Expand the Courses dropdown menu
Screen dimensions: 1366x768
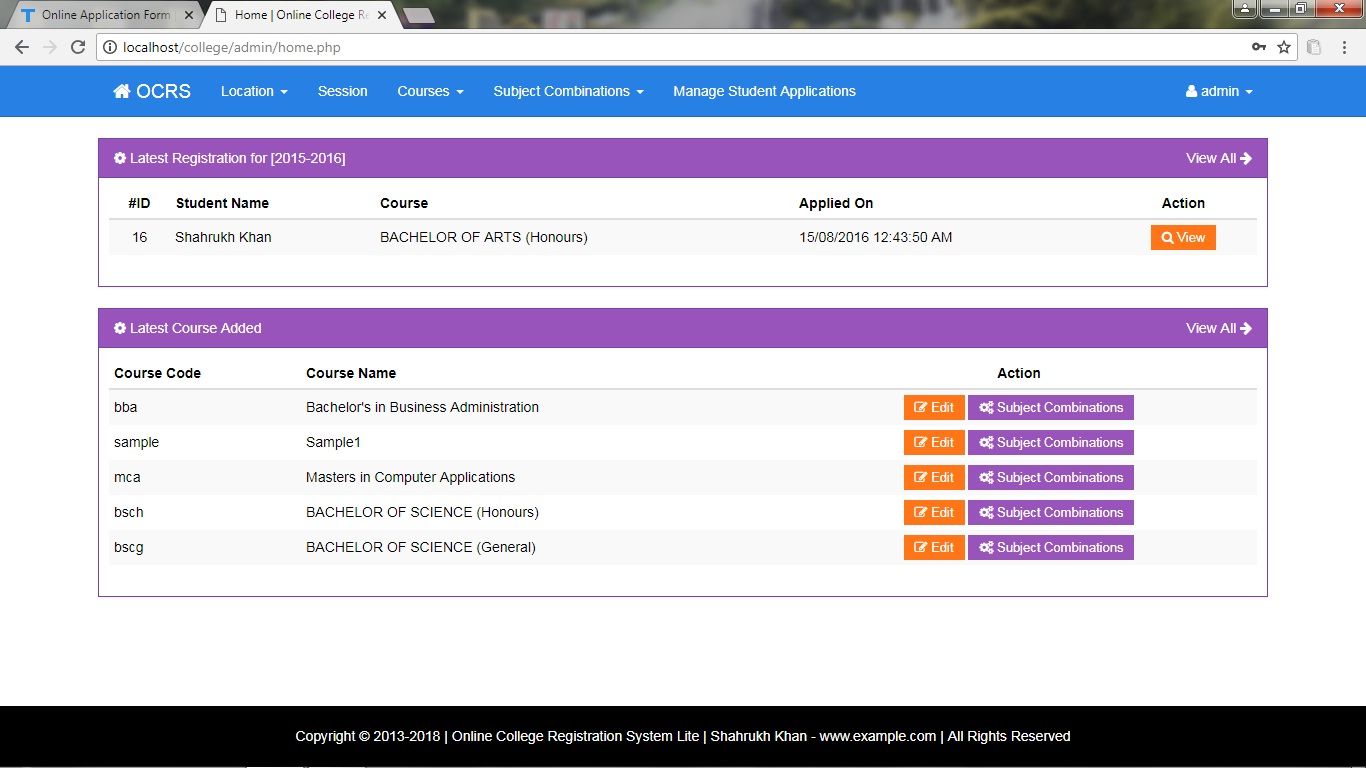430,91
